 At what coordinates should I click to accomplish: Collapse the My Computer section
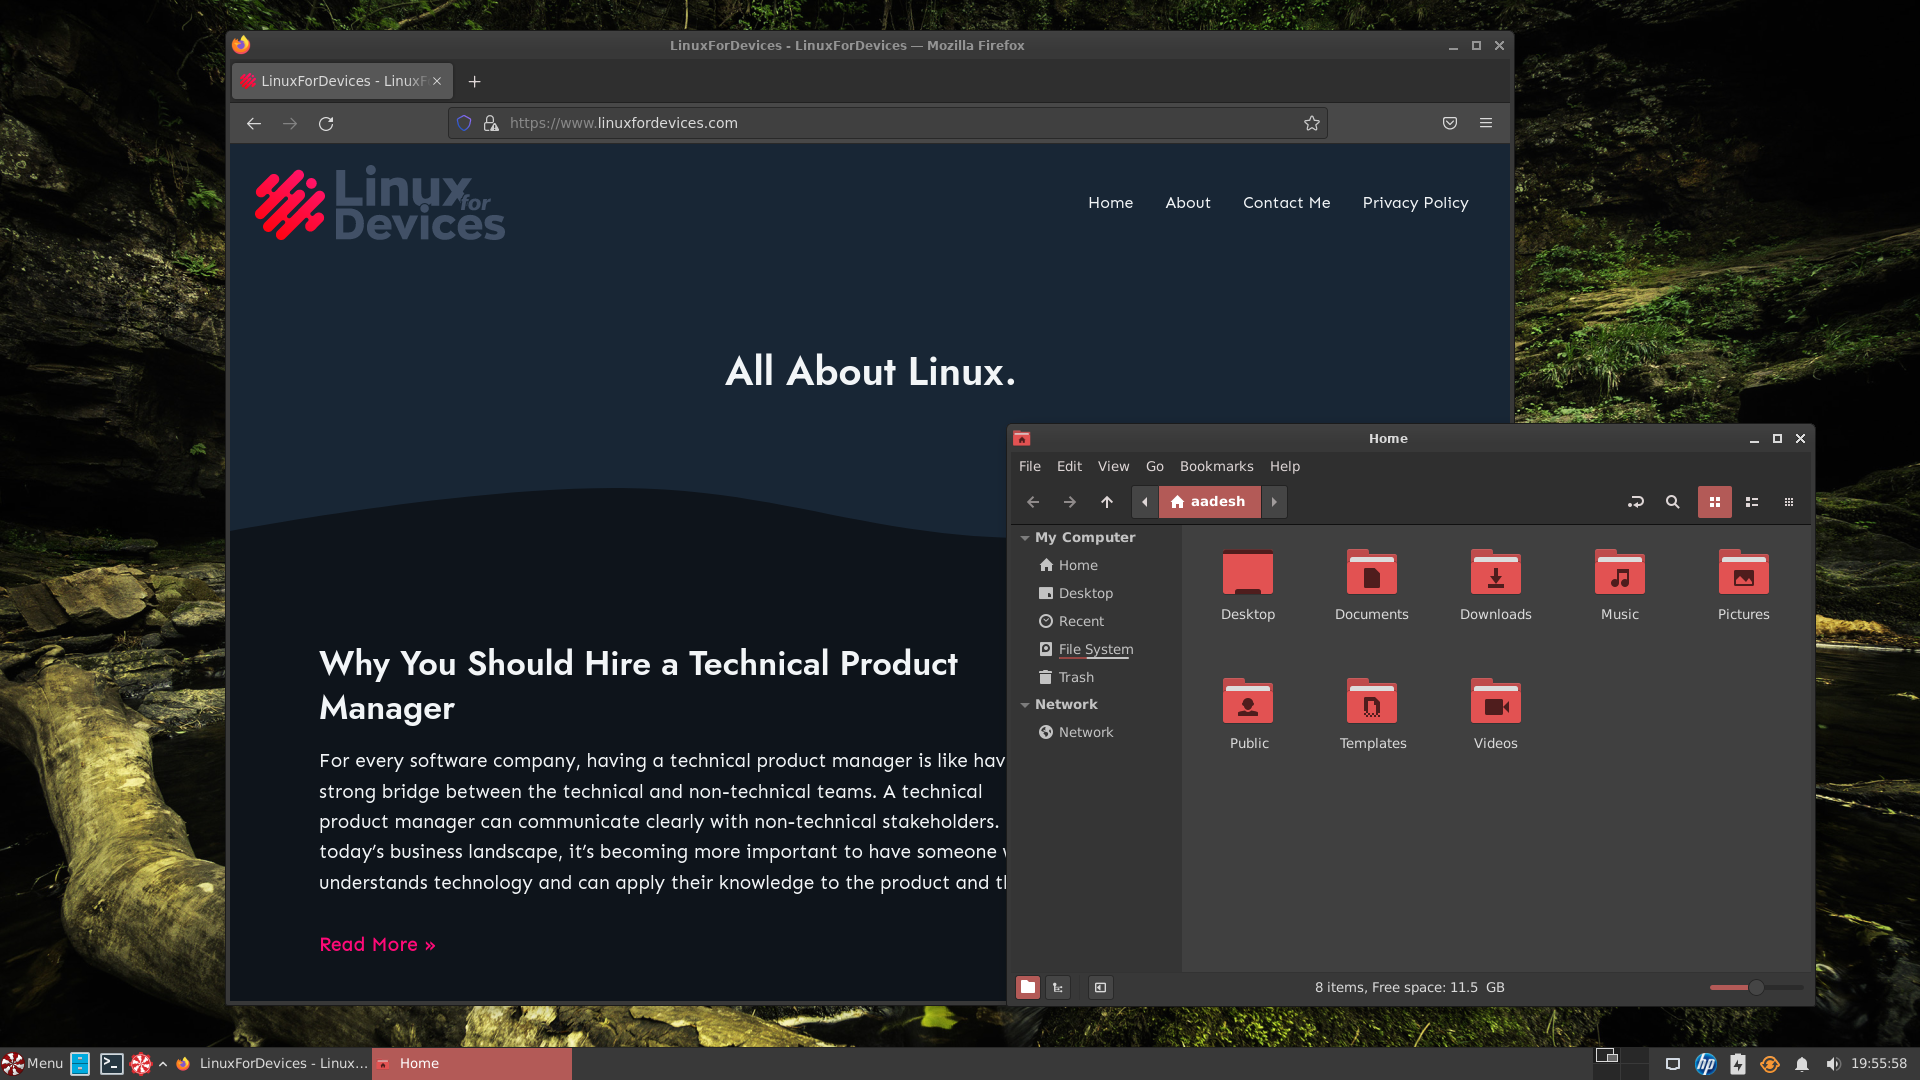coord(1024,537)
